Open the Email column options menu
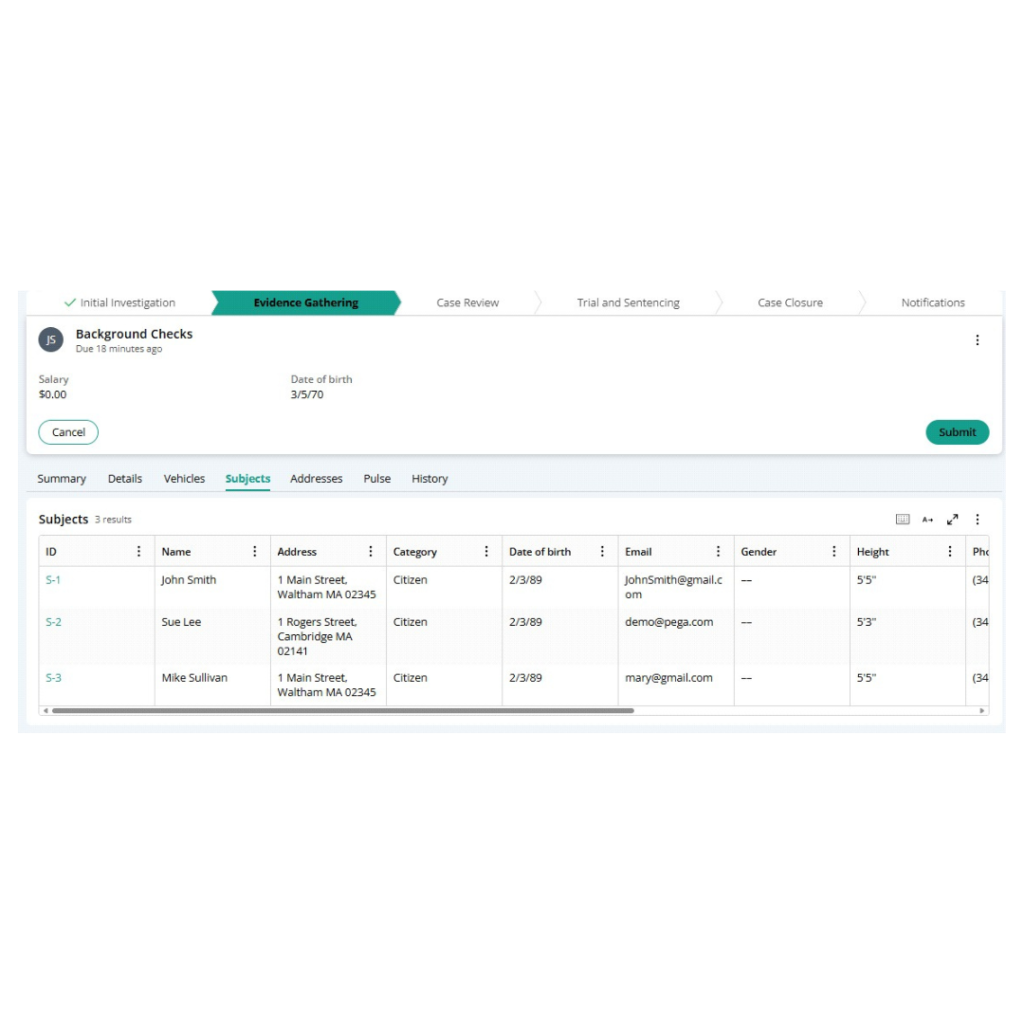The height and width of the screenshot is (1024, 1024). (x=718, y=551)
